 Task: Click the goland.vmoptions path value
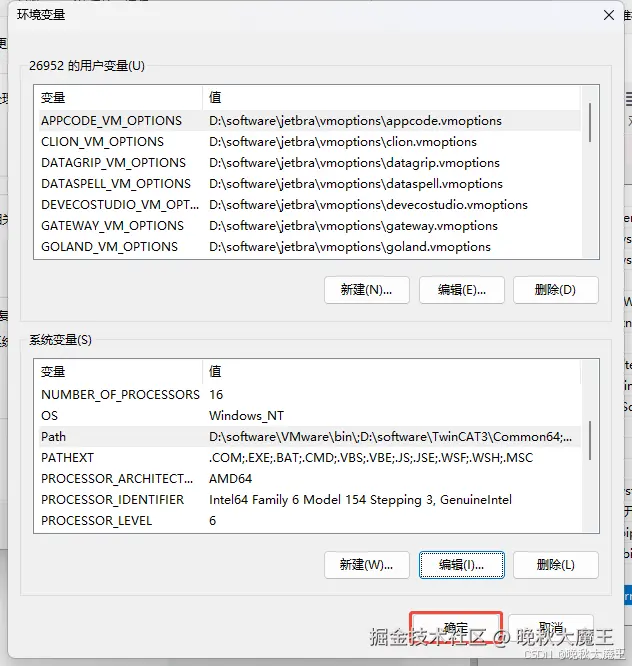pyautogui.click(x=350, y=247)
